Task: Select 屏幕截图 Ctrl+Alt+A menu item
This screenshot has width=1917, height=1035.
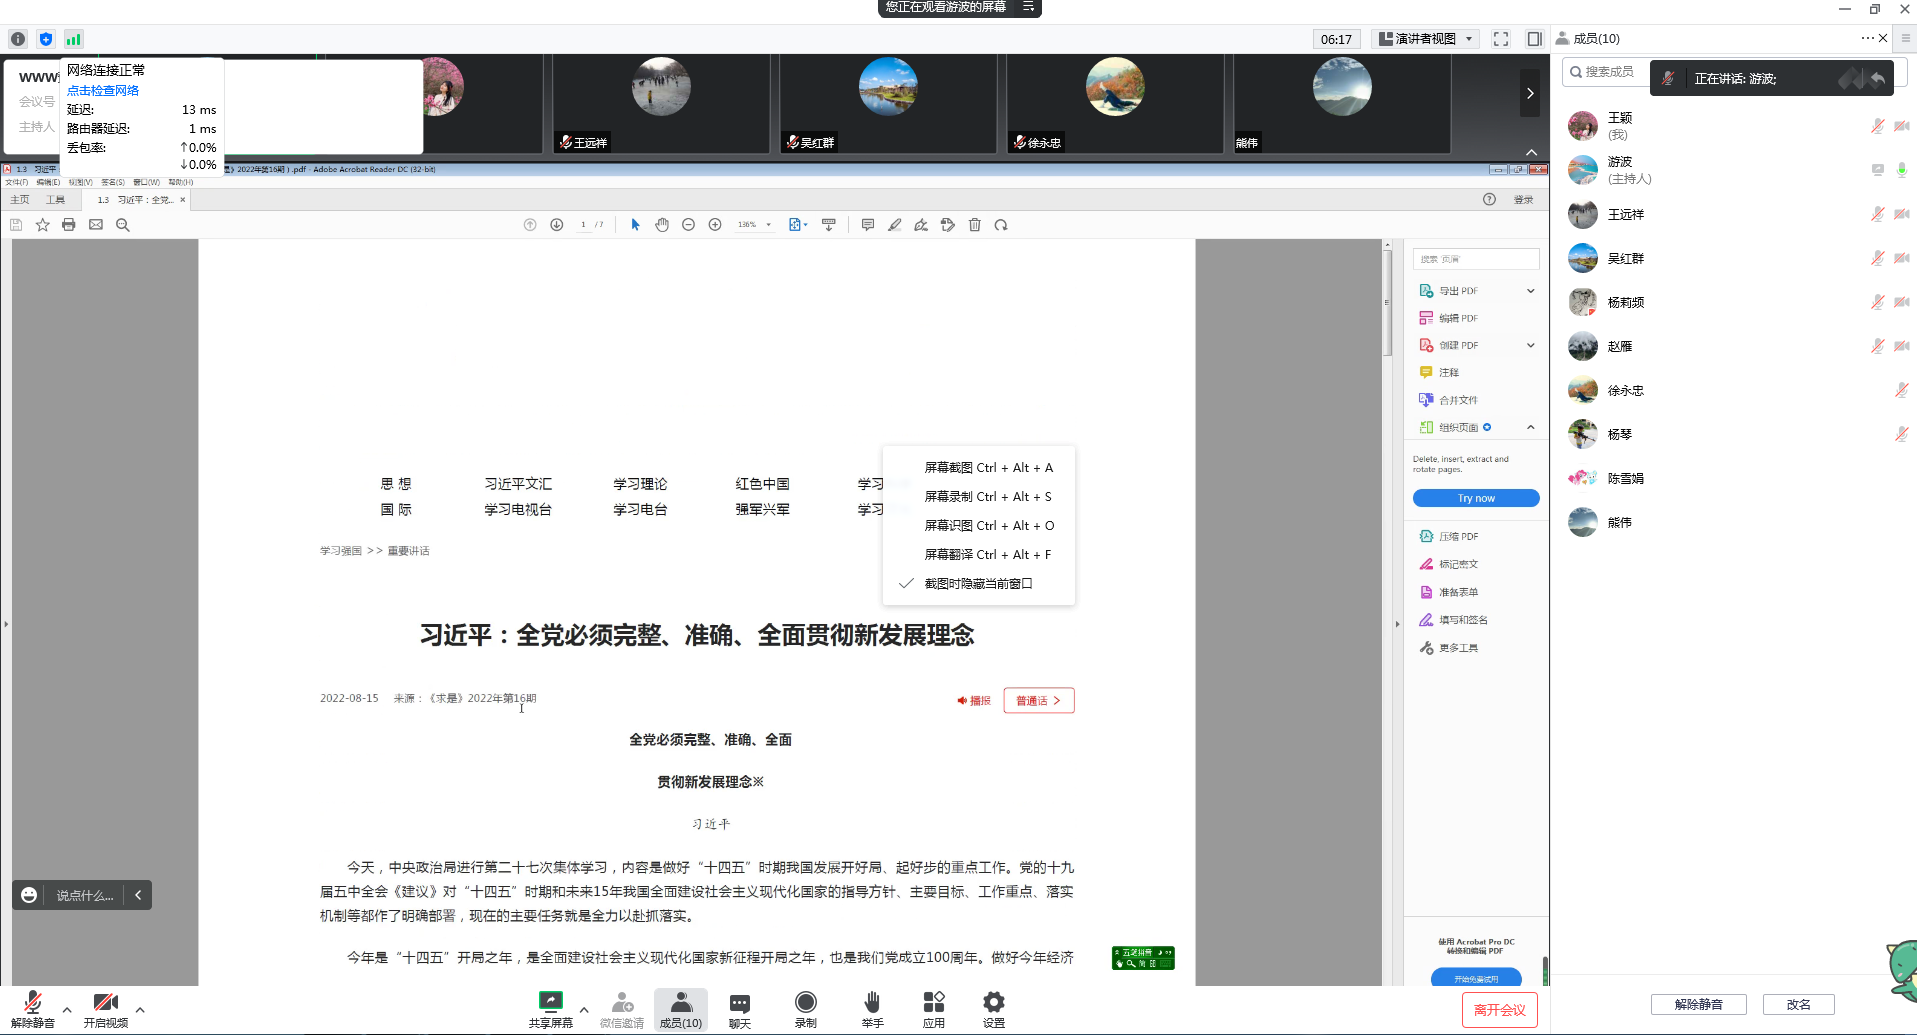Action: [987, 468]
